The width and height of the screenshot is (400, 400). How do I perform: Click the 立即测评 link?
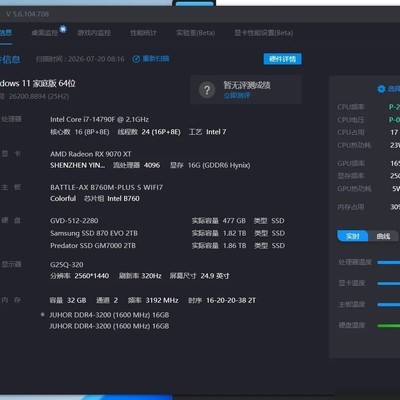(237, 96)
